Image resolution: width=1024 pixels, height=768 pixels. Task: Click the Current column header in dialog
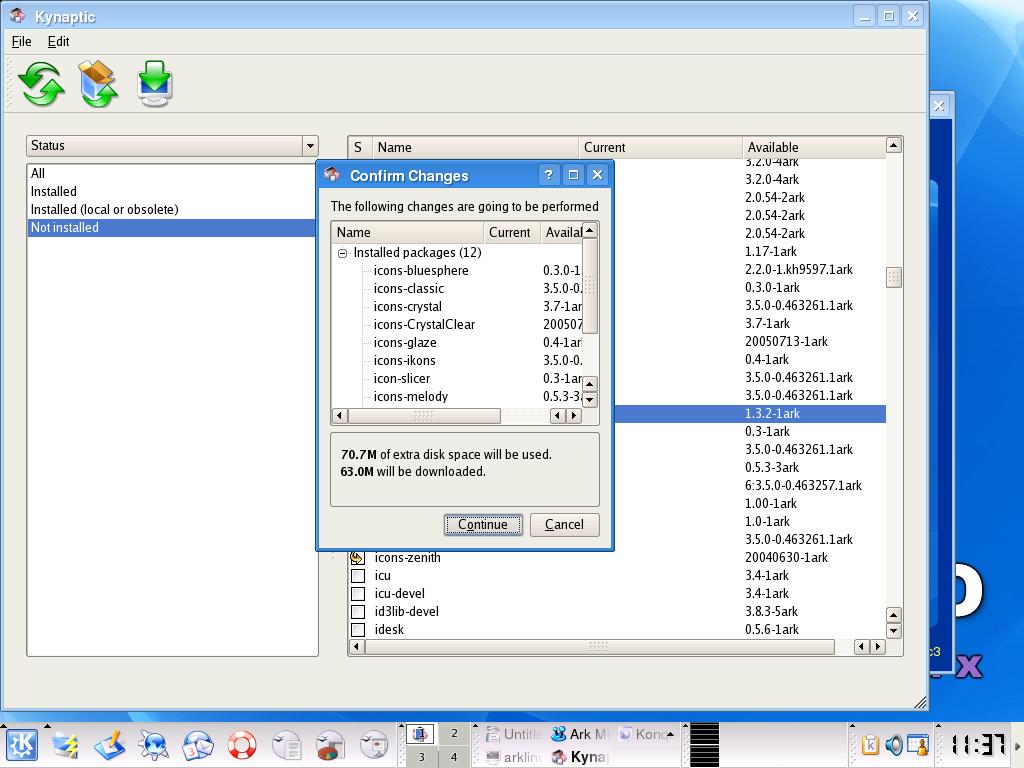coord(511,232)
